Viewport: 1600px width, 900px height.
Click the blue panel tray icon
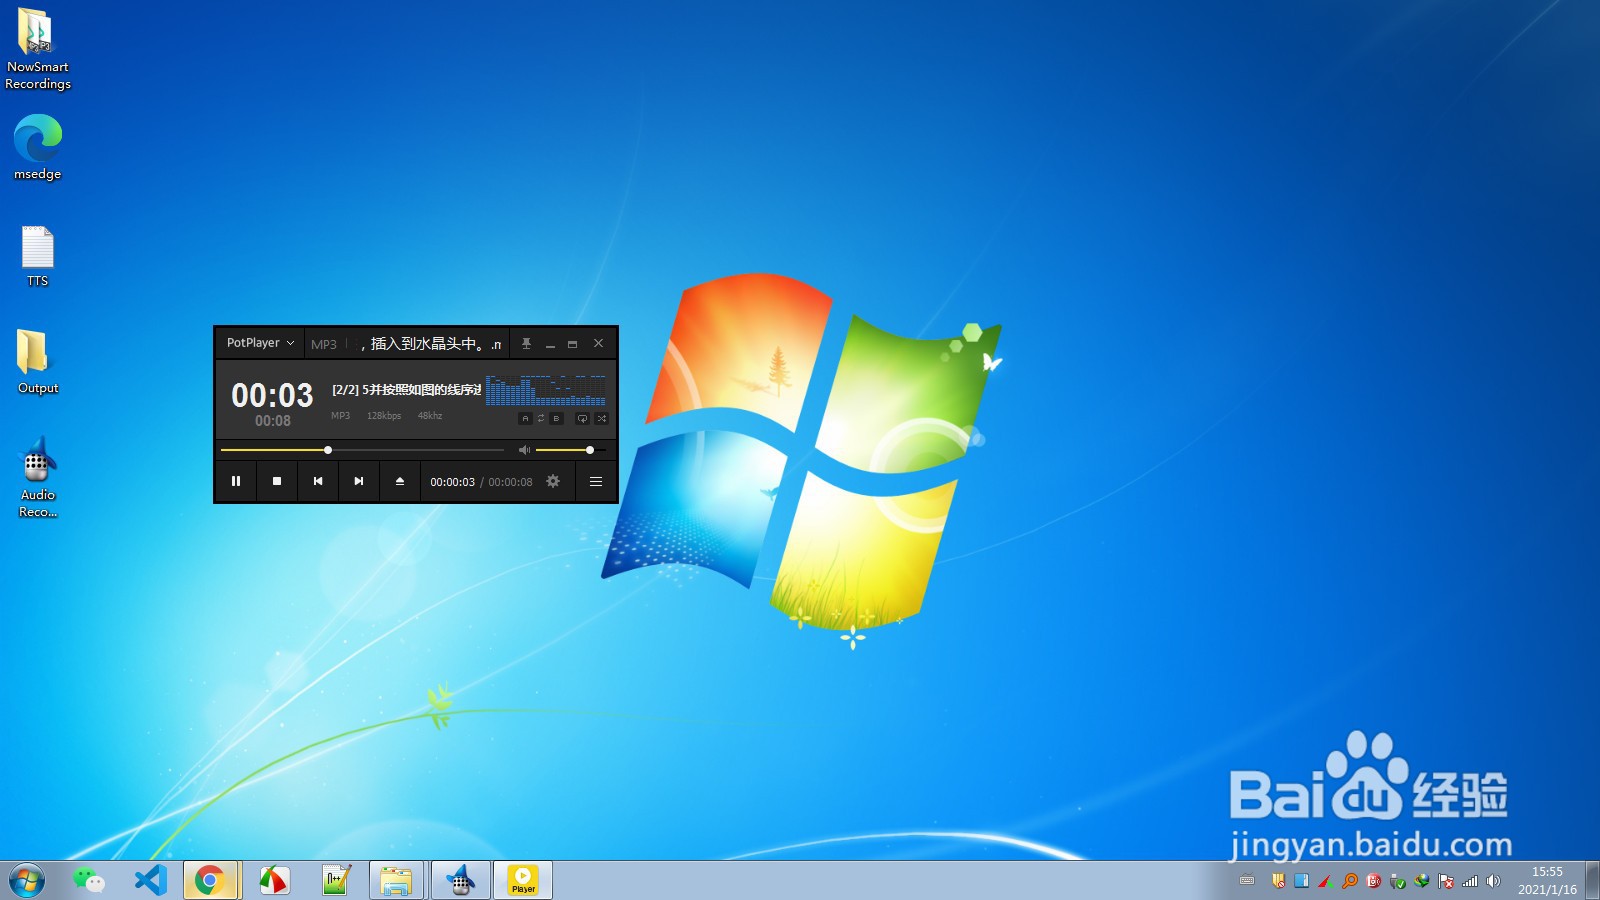tap(1302, 881)
